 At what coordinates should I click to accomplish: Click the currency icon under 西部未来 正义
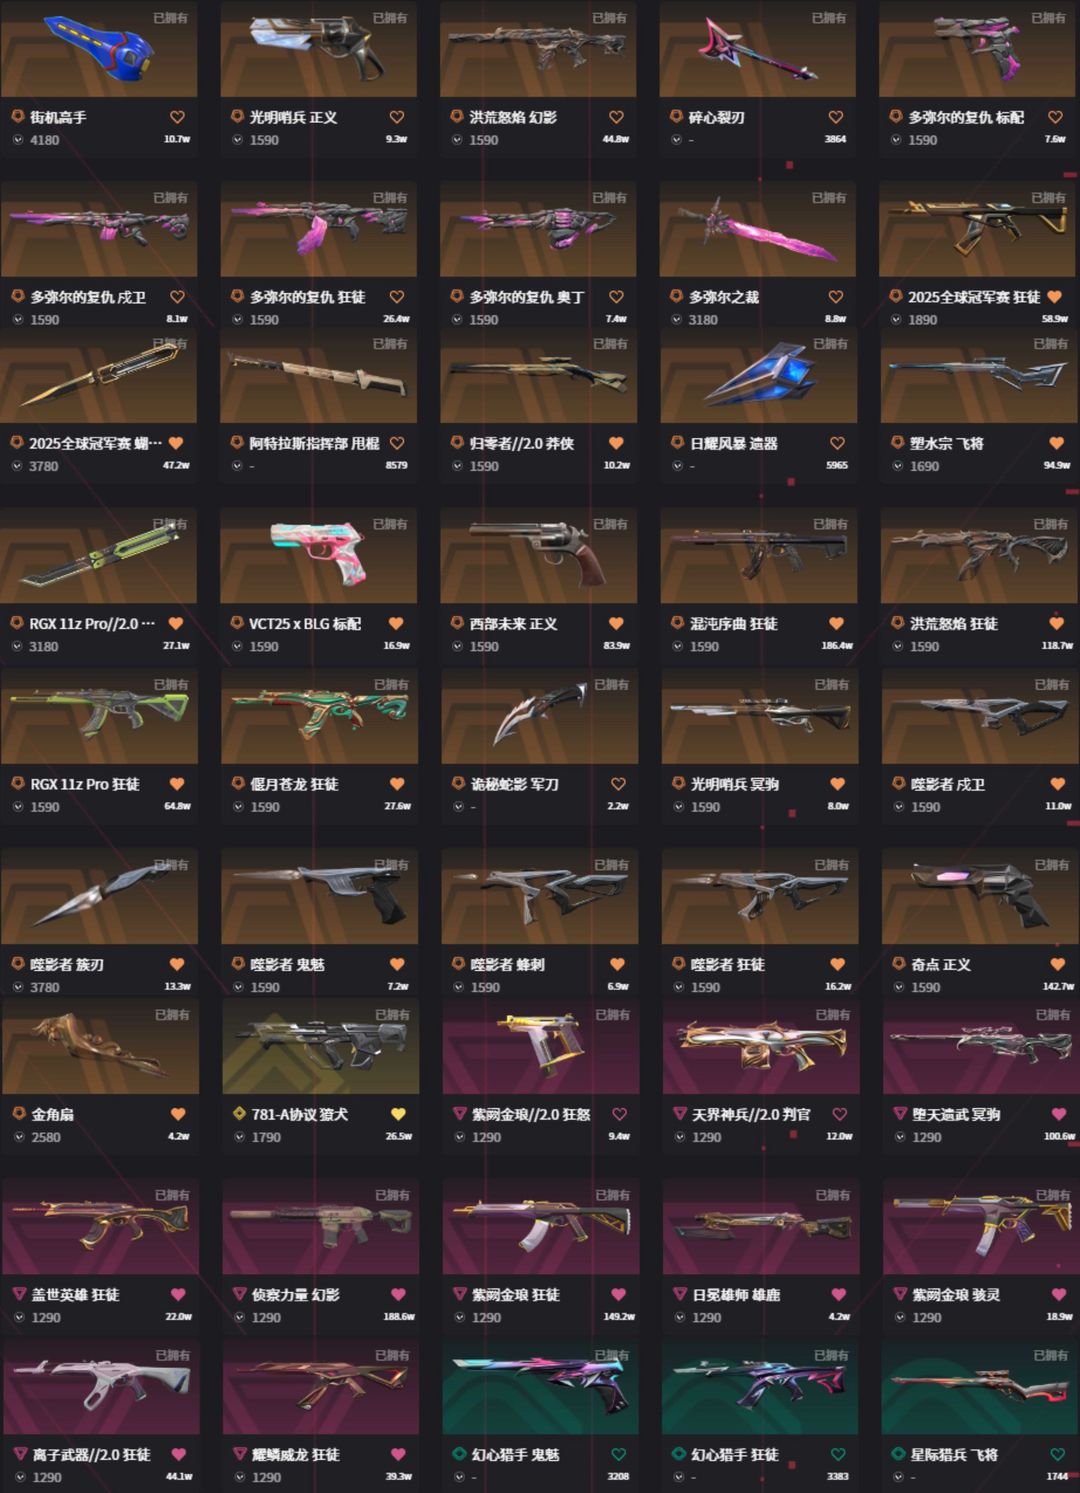point(458,647)
